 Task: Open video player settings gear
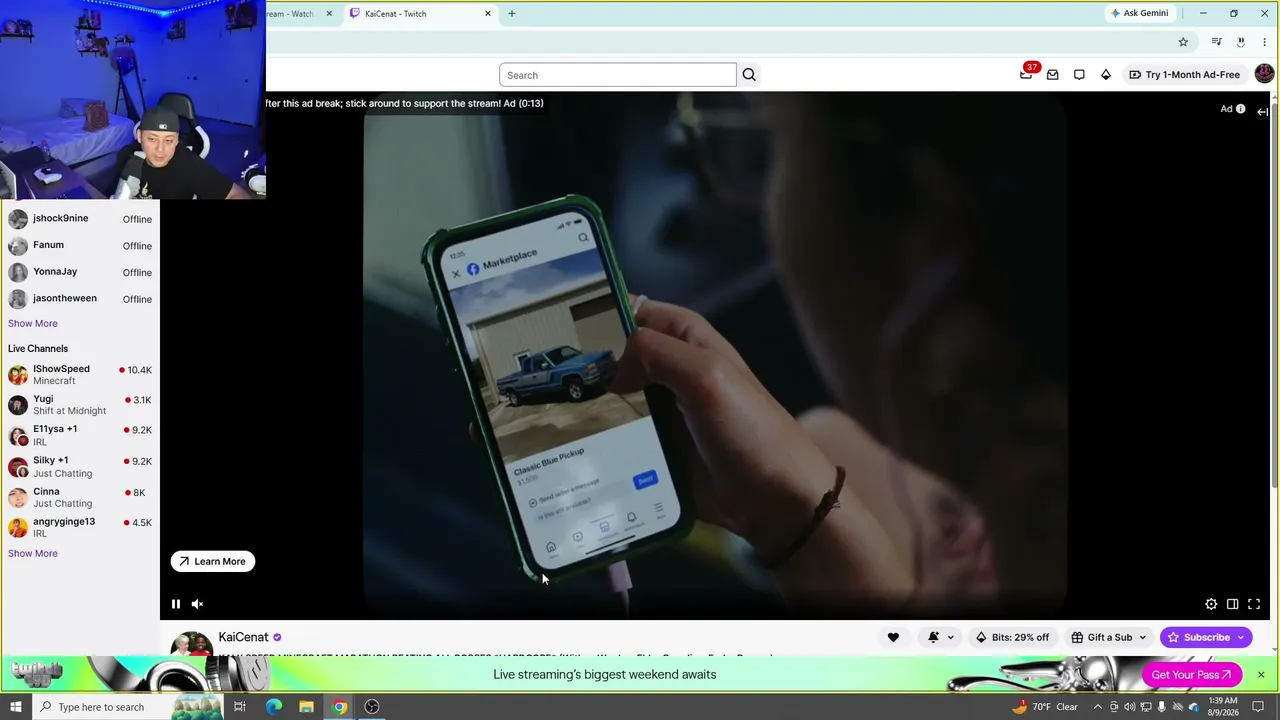click(x=1211, y=604)
